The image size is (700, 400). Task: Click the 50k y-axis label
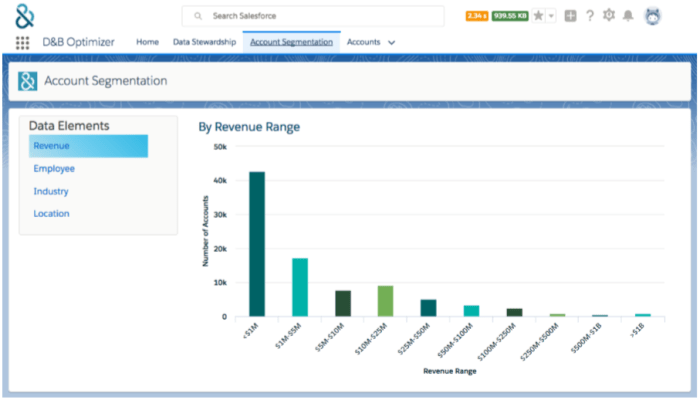click(x=220, y=147)
